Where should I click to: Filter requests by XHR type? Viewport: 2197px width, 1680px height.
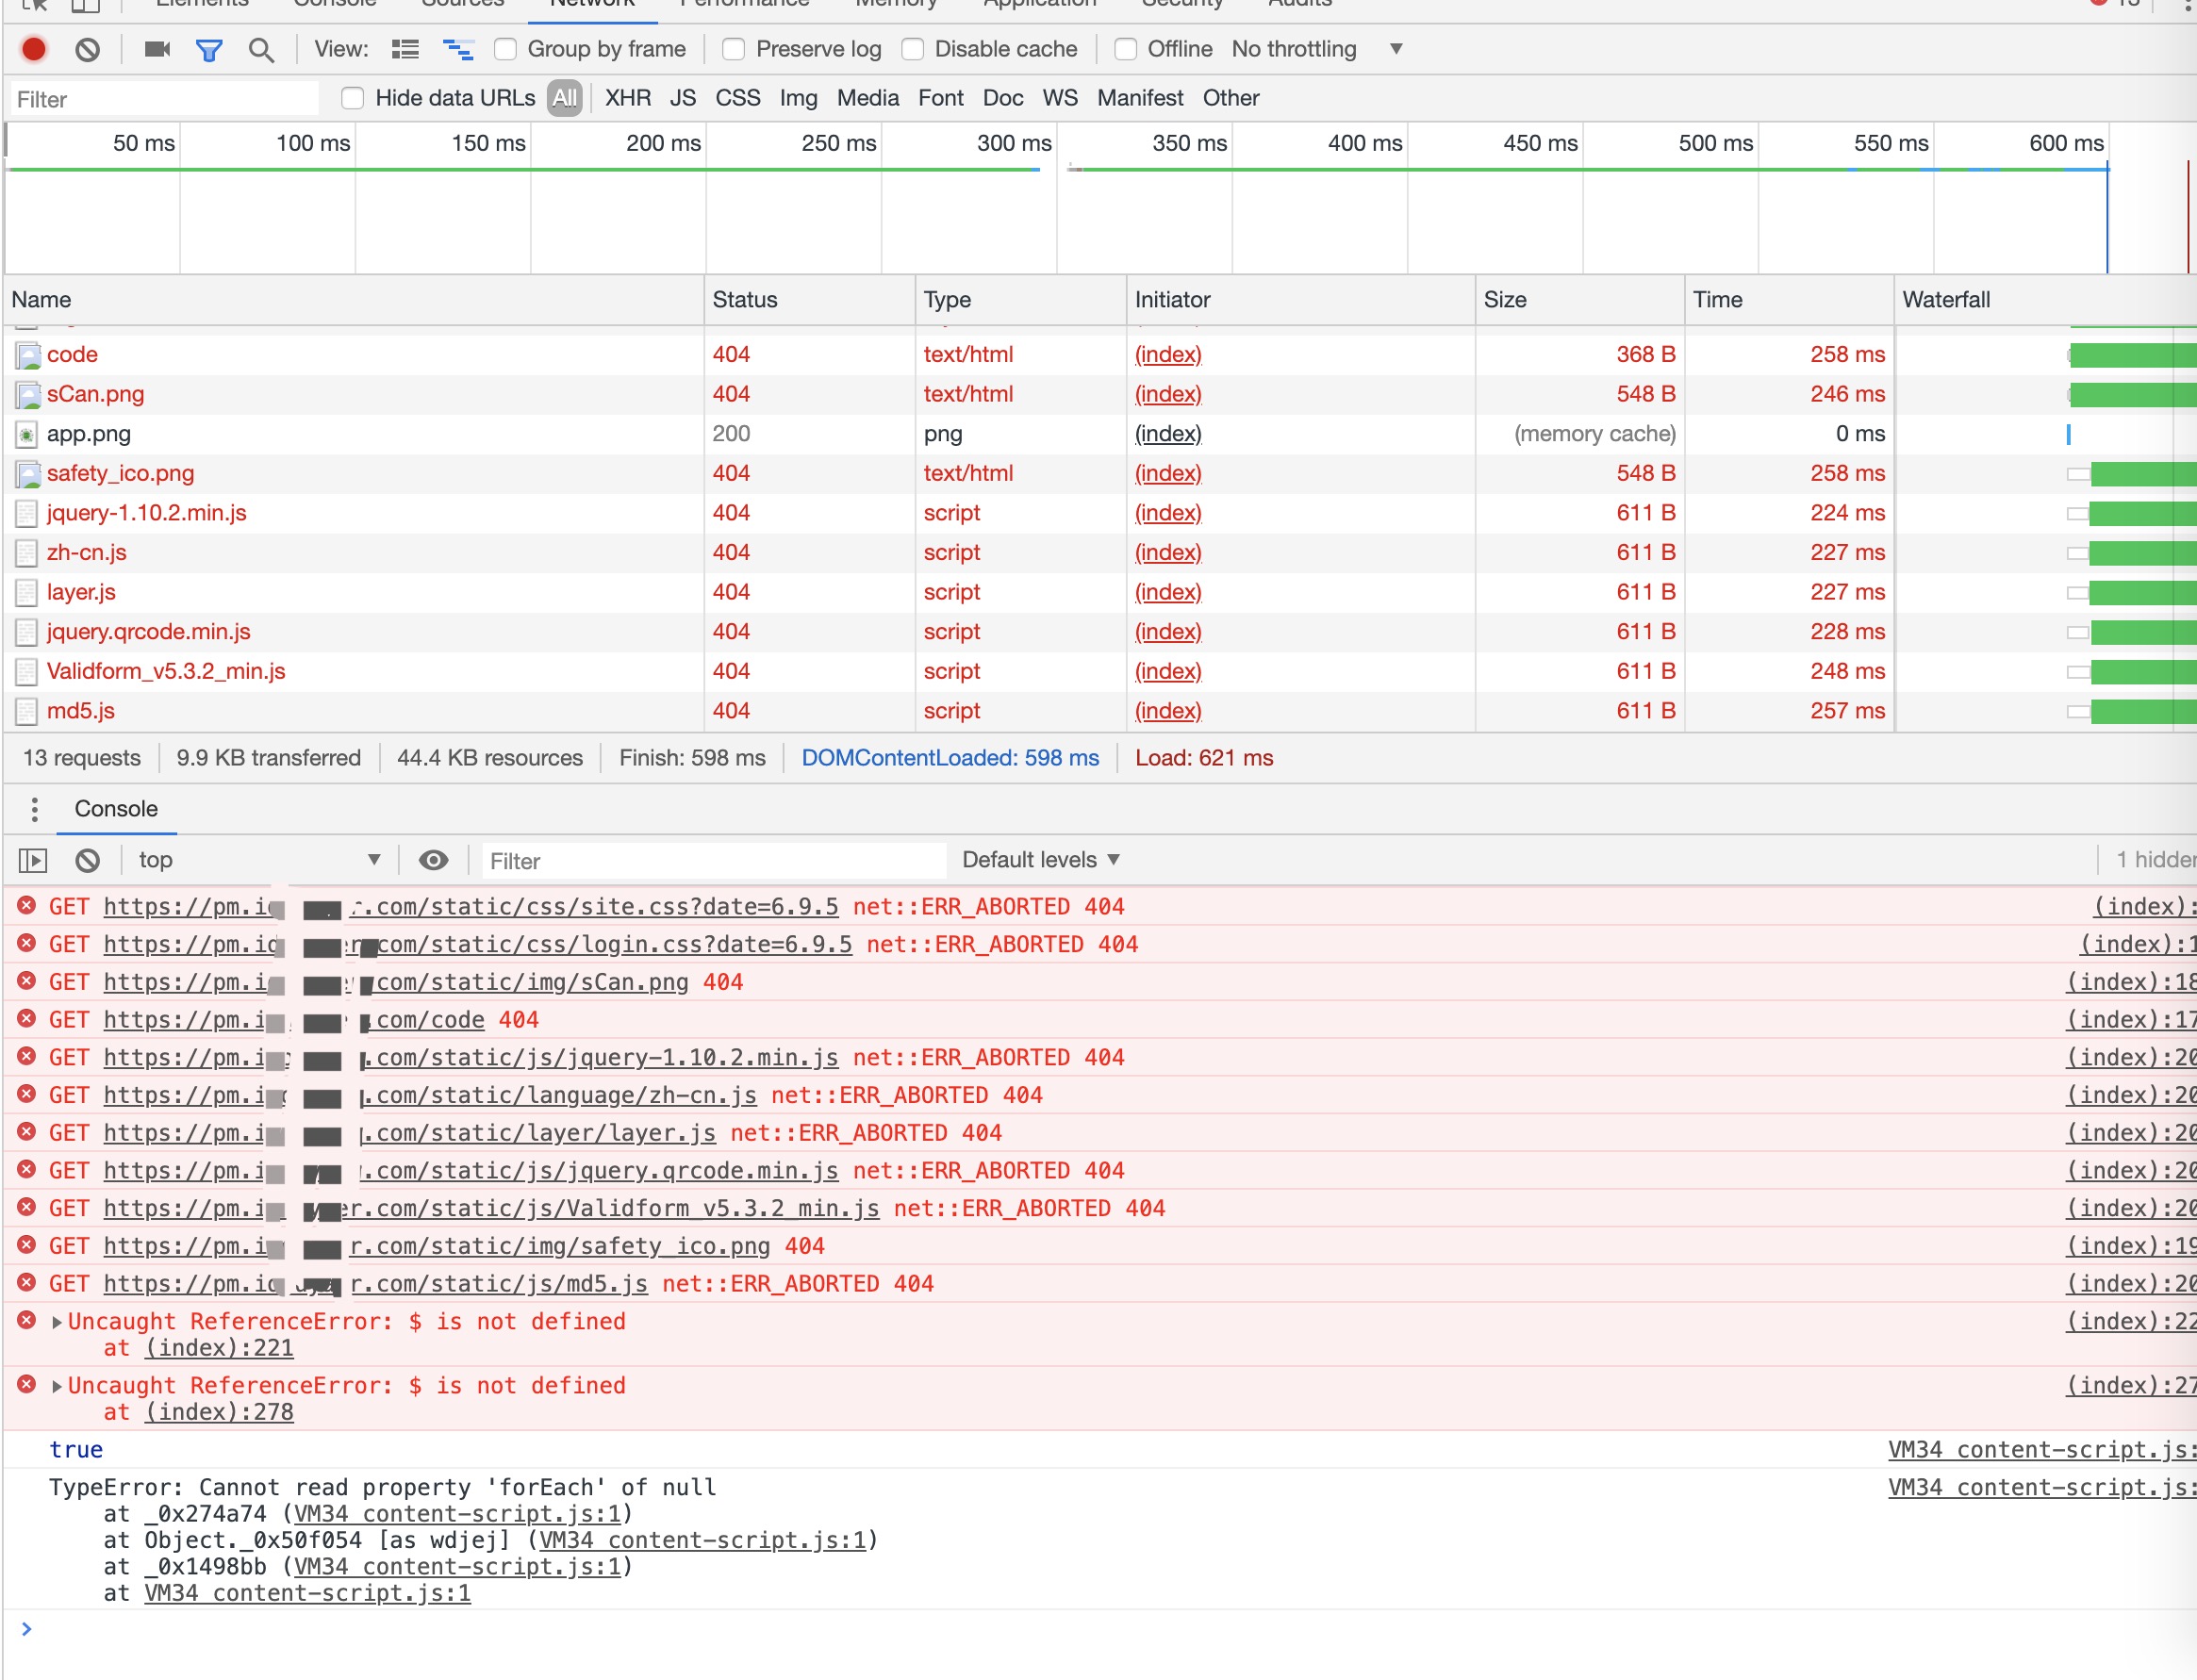[x=627, y=98]
